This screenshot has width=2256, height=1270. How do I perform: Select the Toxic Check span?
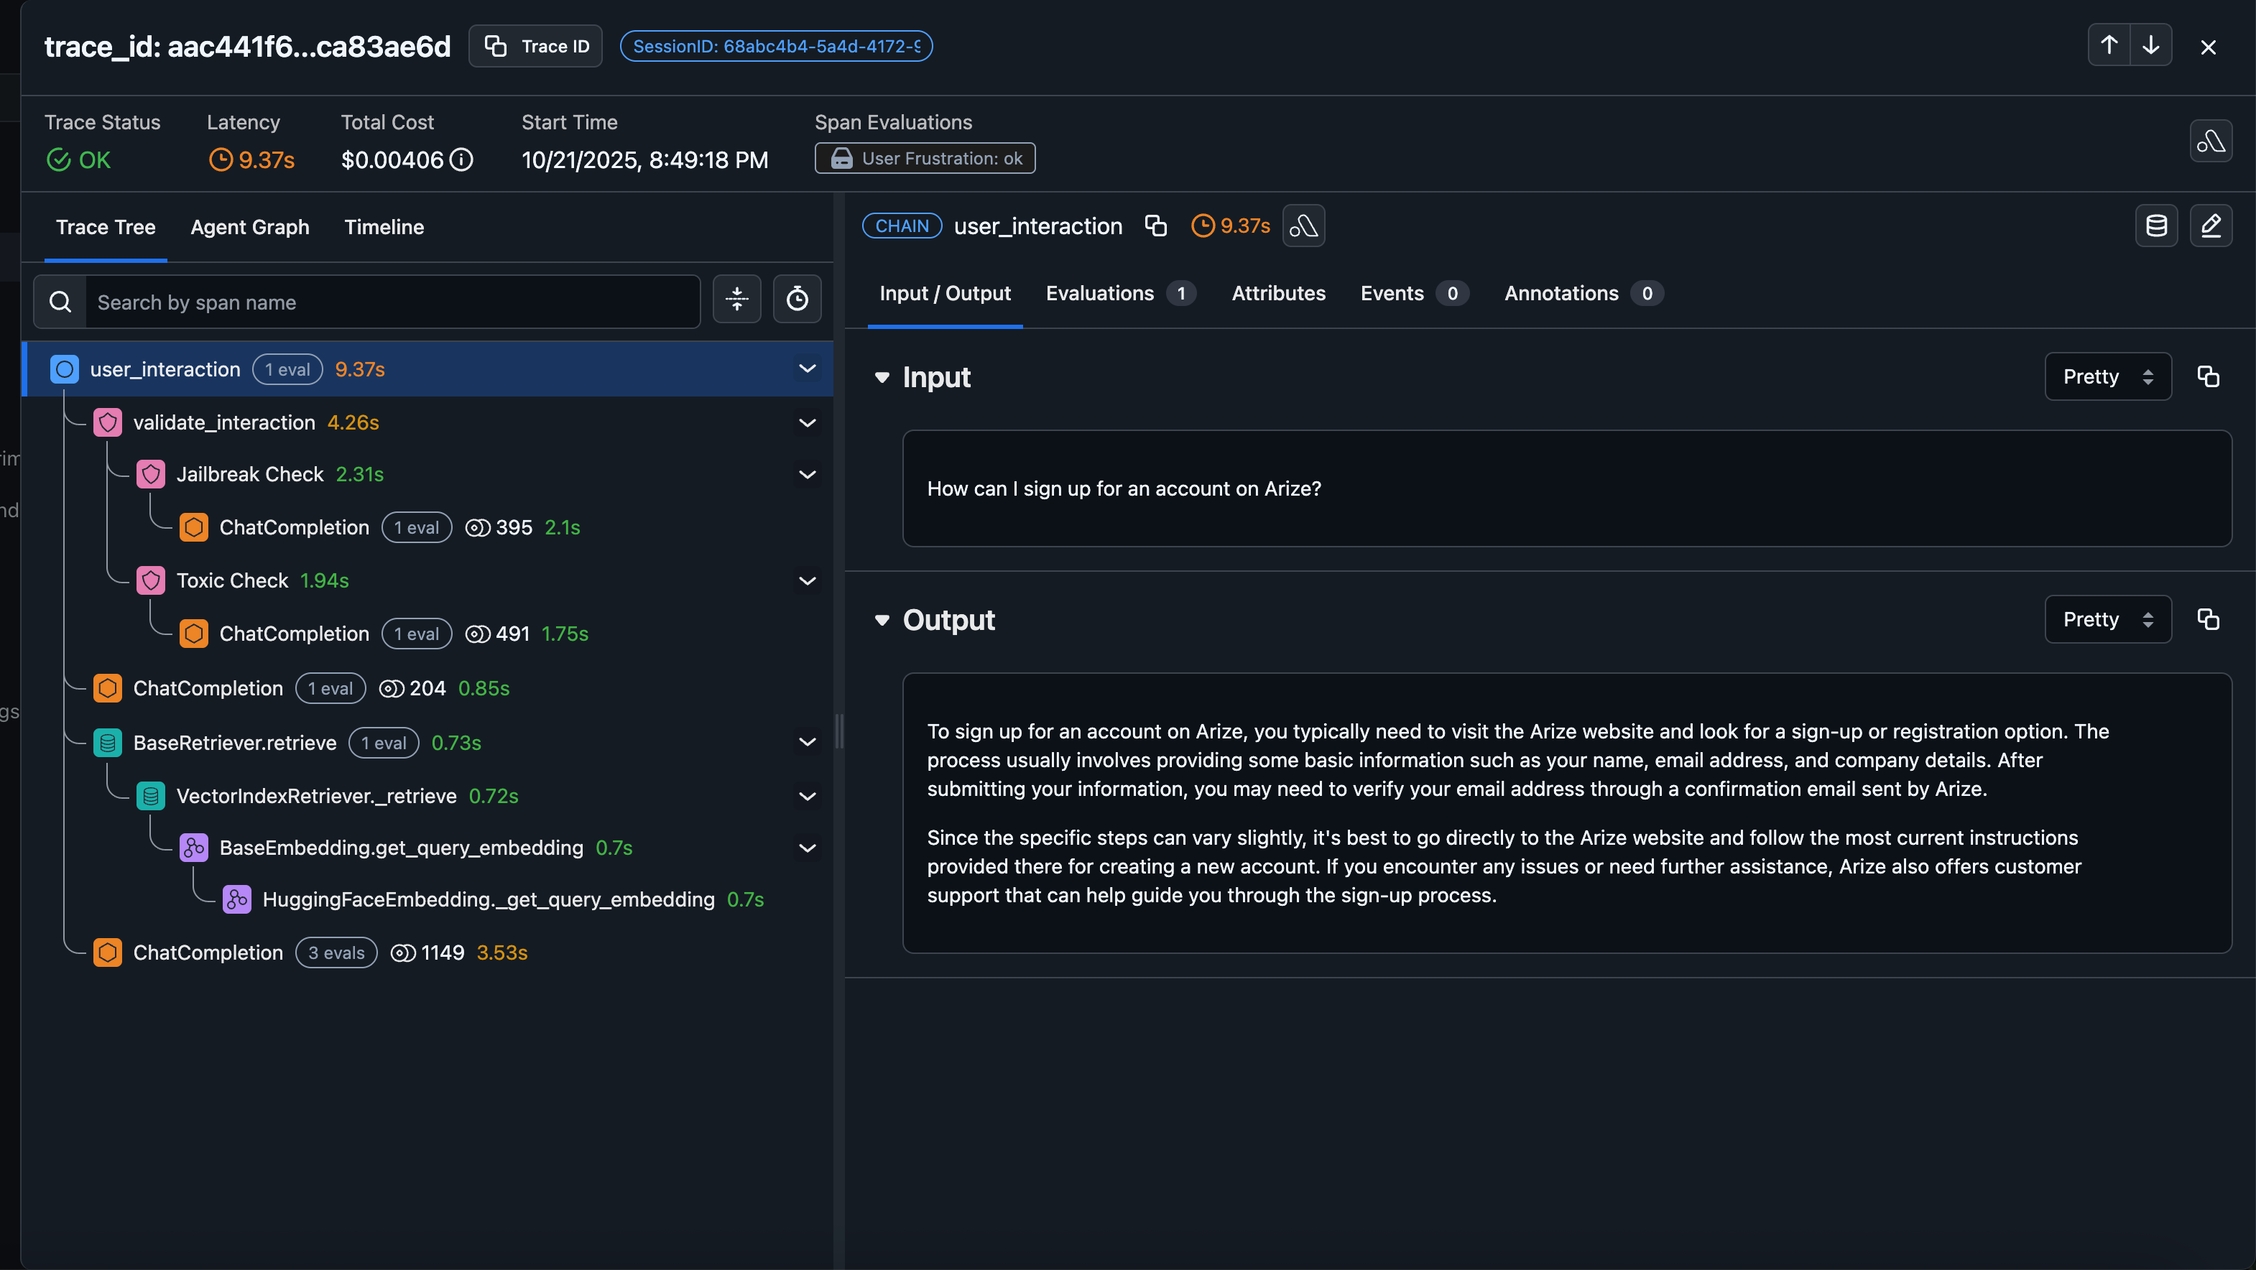pyautogui.click(x=232, y=581)
